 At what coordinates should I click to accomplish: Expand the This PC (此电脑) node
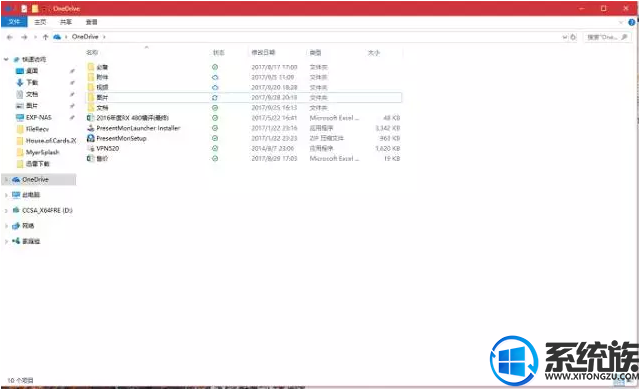[6, 195]
